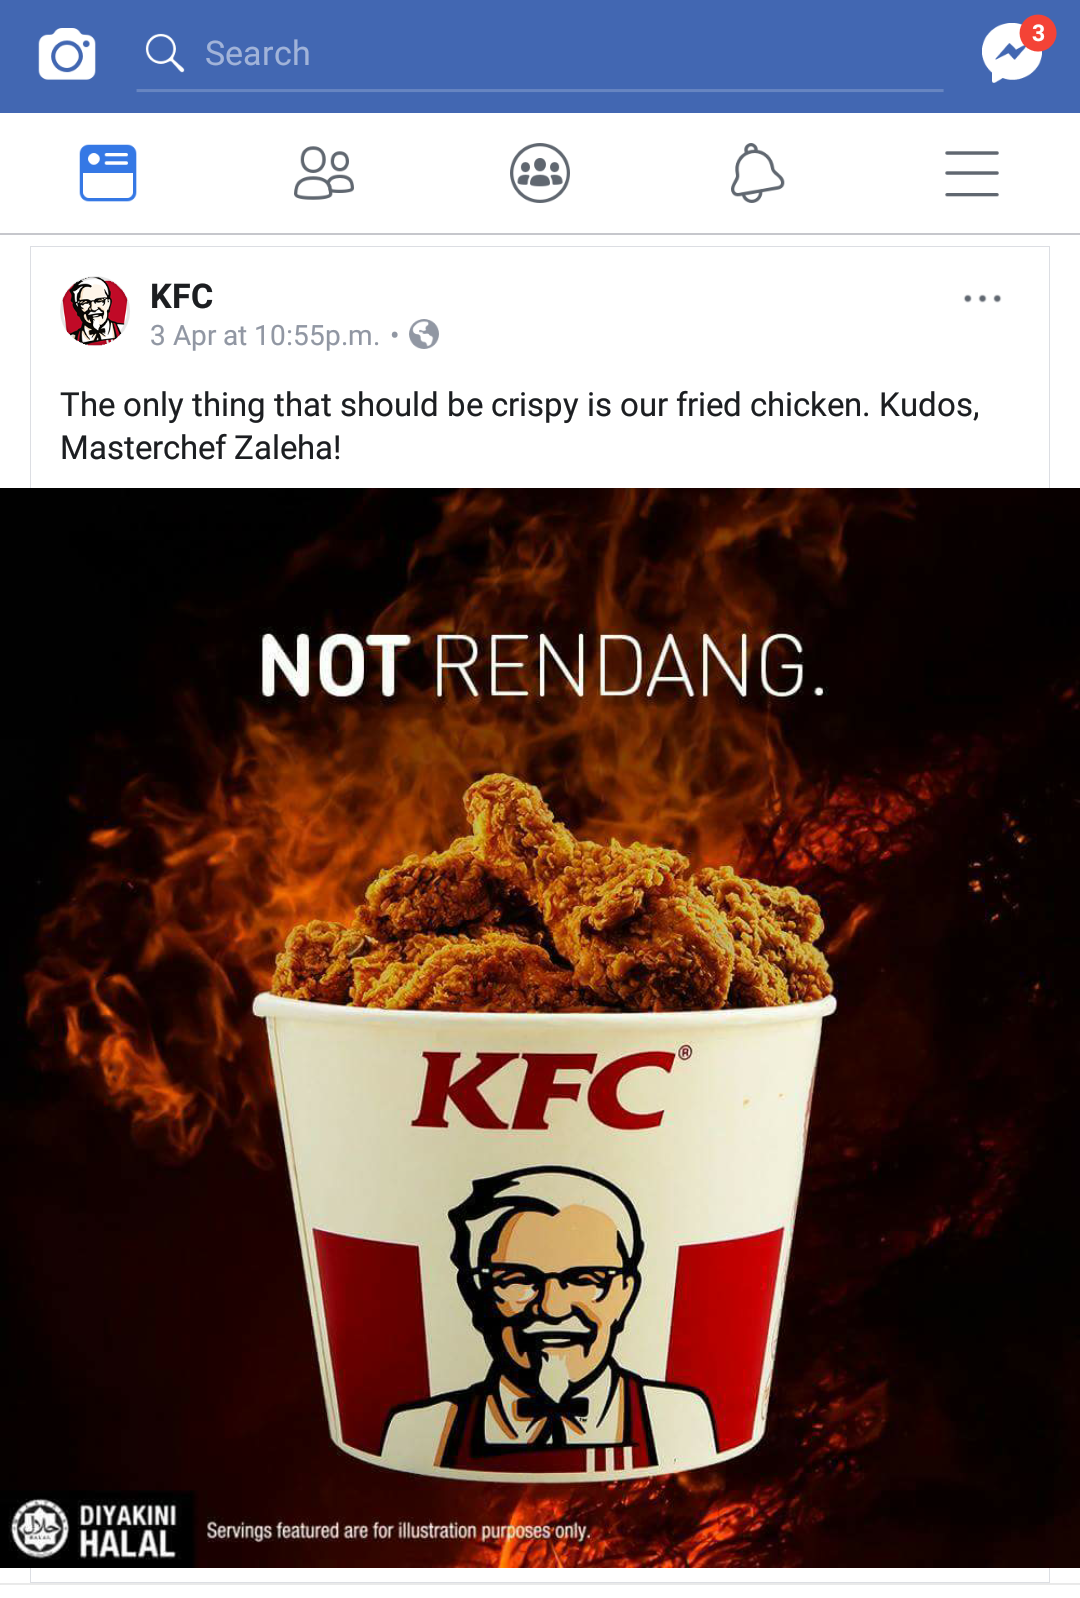Click the Messenger red badge count
Image resolution: width=1080 pixels, height=1598 pixels.
[1038, 33]
